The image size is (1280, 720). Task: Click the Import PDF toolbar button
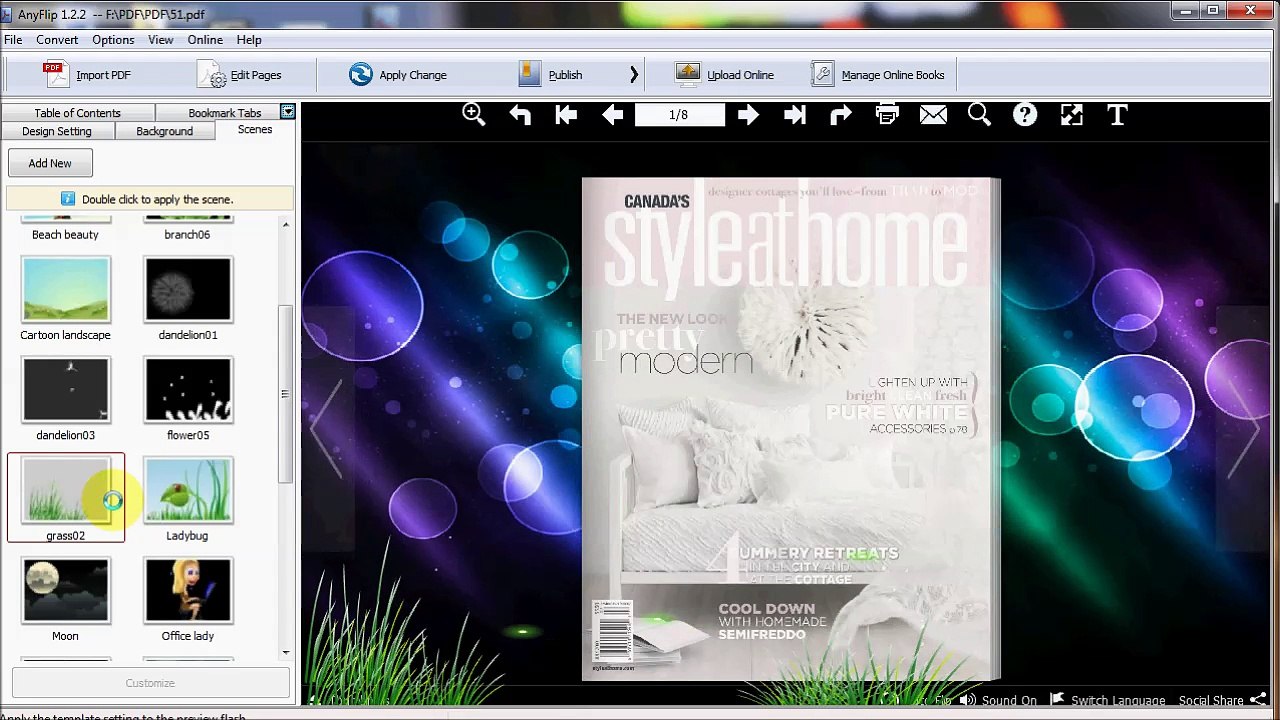(x=87, y=75)
